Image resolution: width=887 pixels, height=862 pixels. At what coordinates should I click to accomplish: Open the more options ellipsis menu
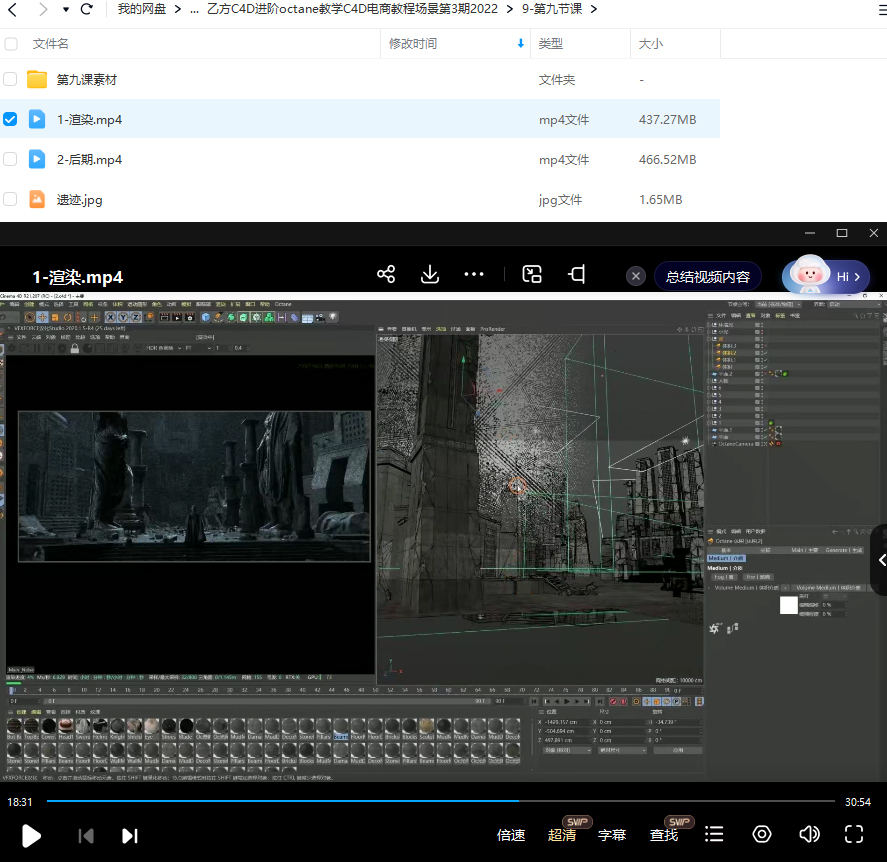coord(474,275)
